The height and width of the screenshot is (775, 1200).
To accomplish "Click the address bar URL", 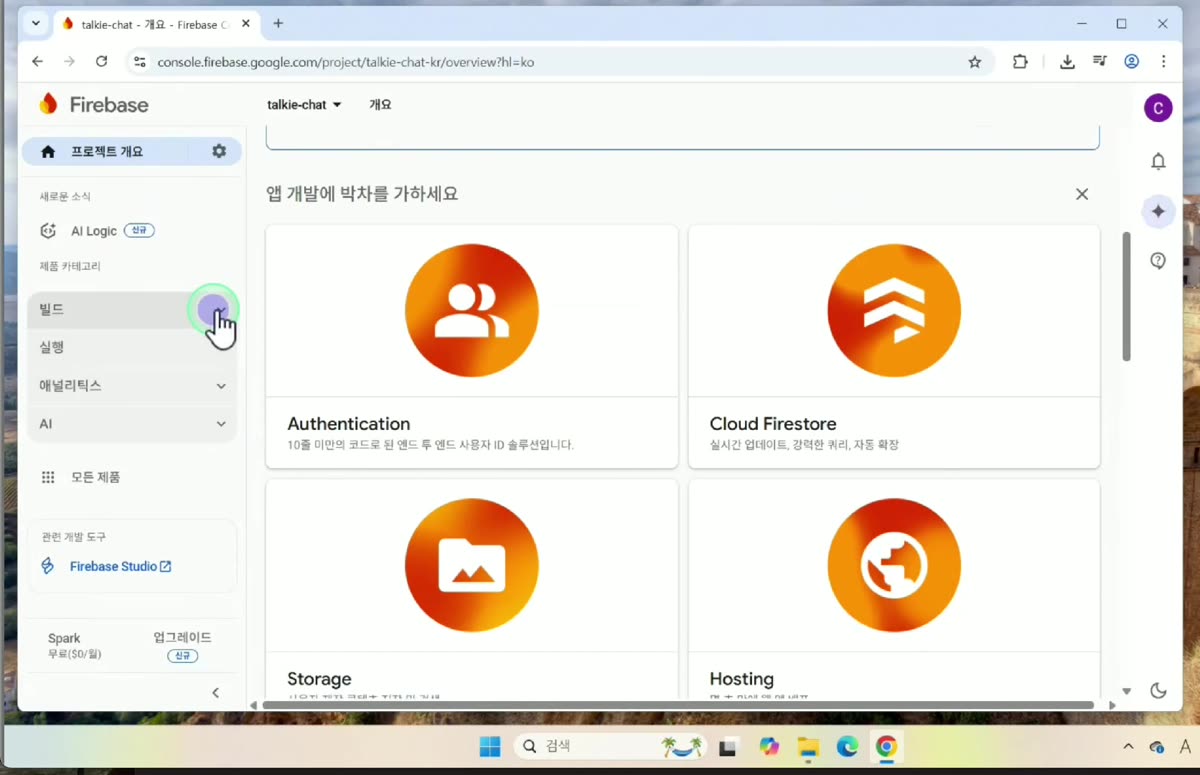I will [345, 62].
